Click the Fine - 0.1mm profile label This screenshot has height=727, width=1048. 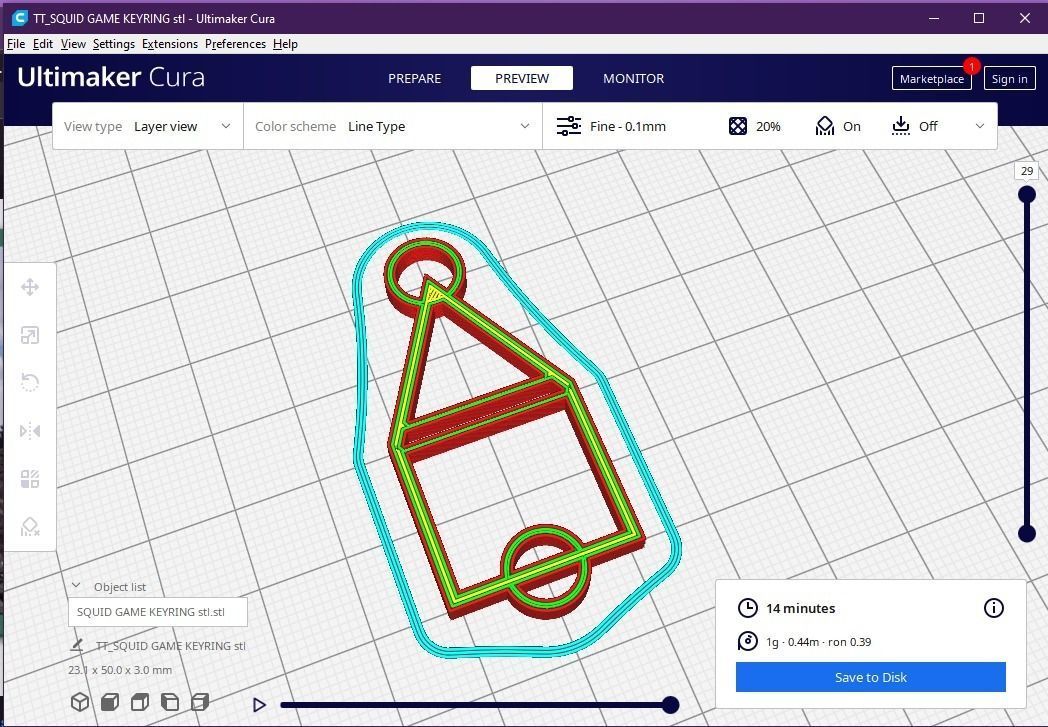[628, 126]
